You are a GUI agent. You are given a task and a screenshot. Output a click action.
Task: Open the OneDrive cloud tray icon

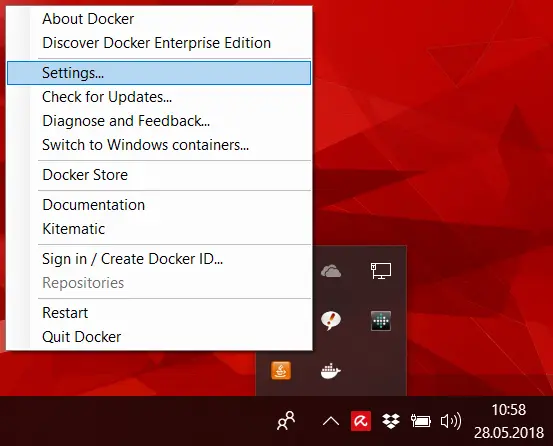click(x=331, y=271)
